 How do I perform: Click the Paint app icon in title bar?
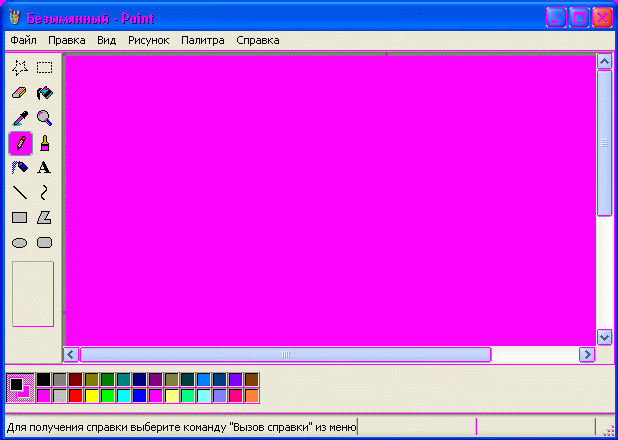tap(14, 17)
